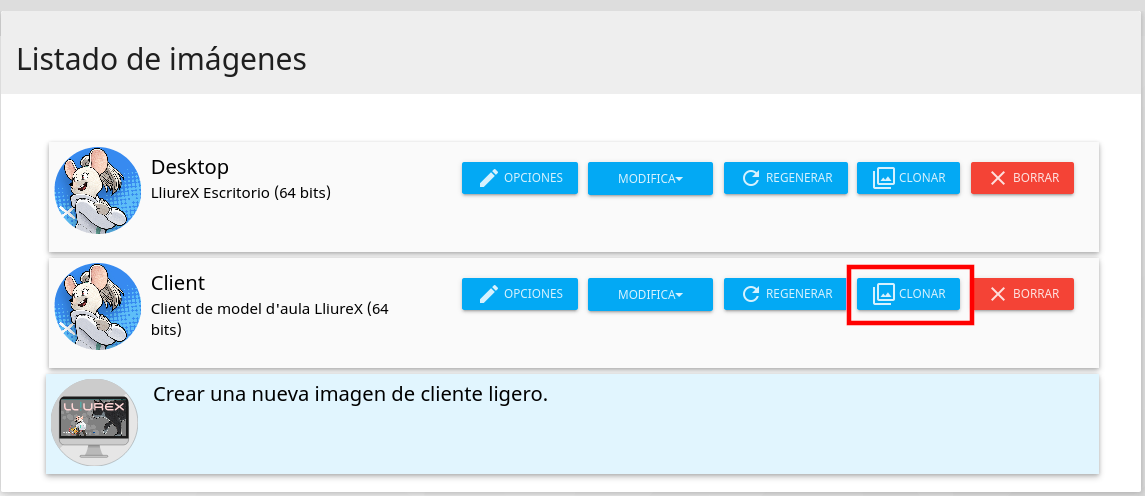Viewport: 1145px width, 496px height.
Task: Click pencil icon in Client's Opciones button
Action: click(488, 294)
